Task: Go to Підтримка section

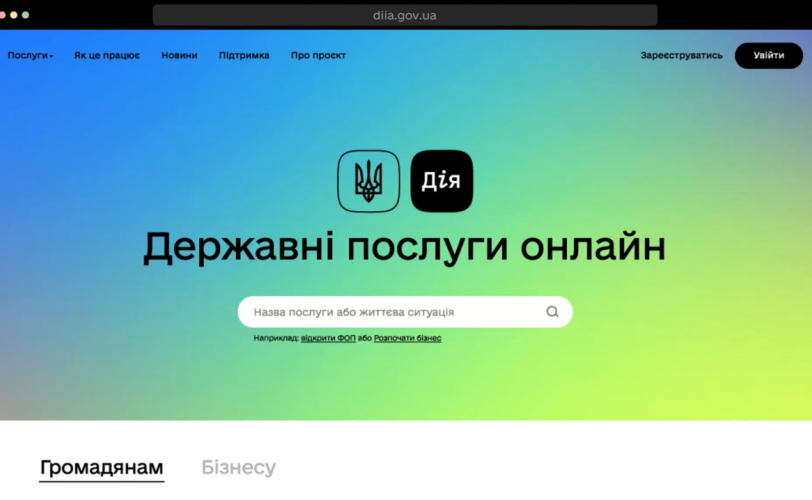Action: pos(244,55)
